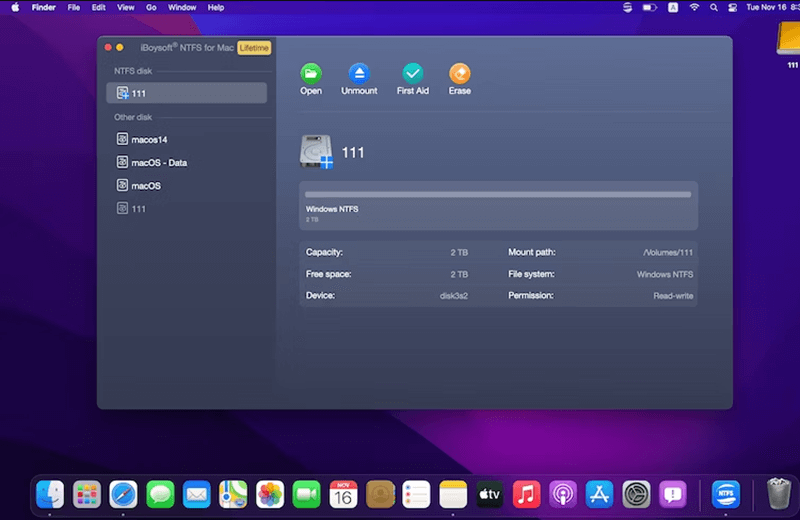Screen dimensions: 800x520
Task: Click the 111 drive on the desktop
Action: 788,45
